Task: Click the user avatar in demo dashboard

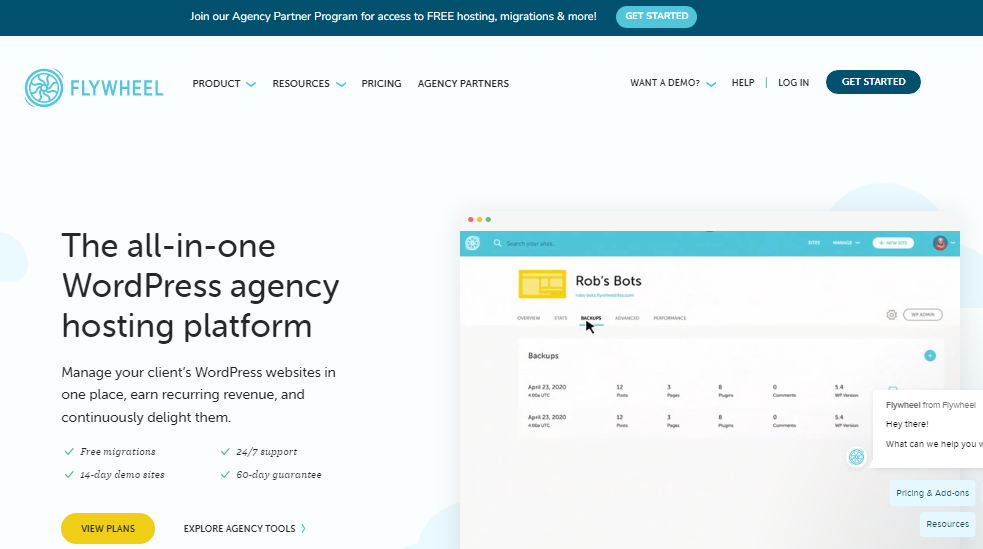Action: [940, 243]
